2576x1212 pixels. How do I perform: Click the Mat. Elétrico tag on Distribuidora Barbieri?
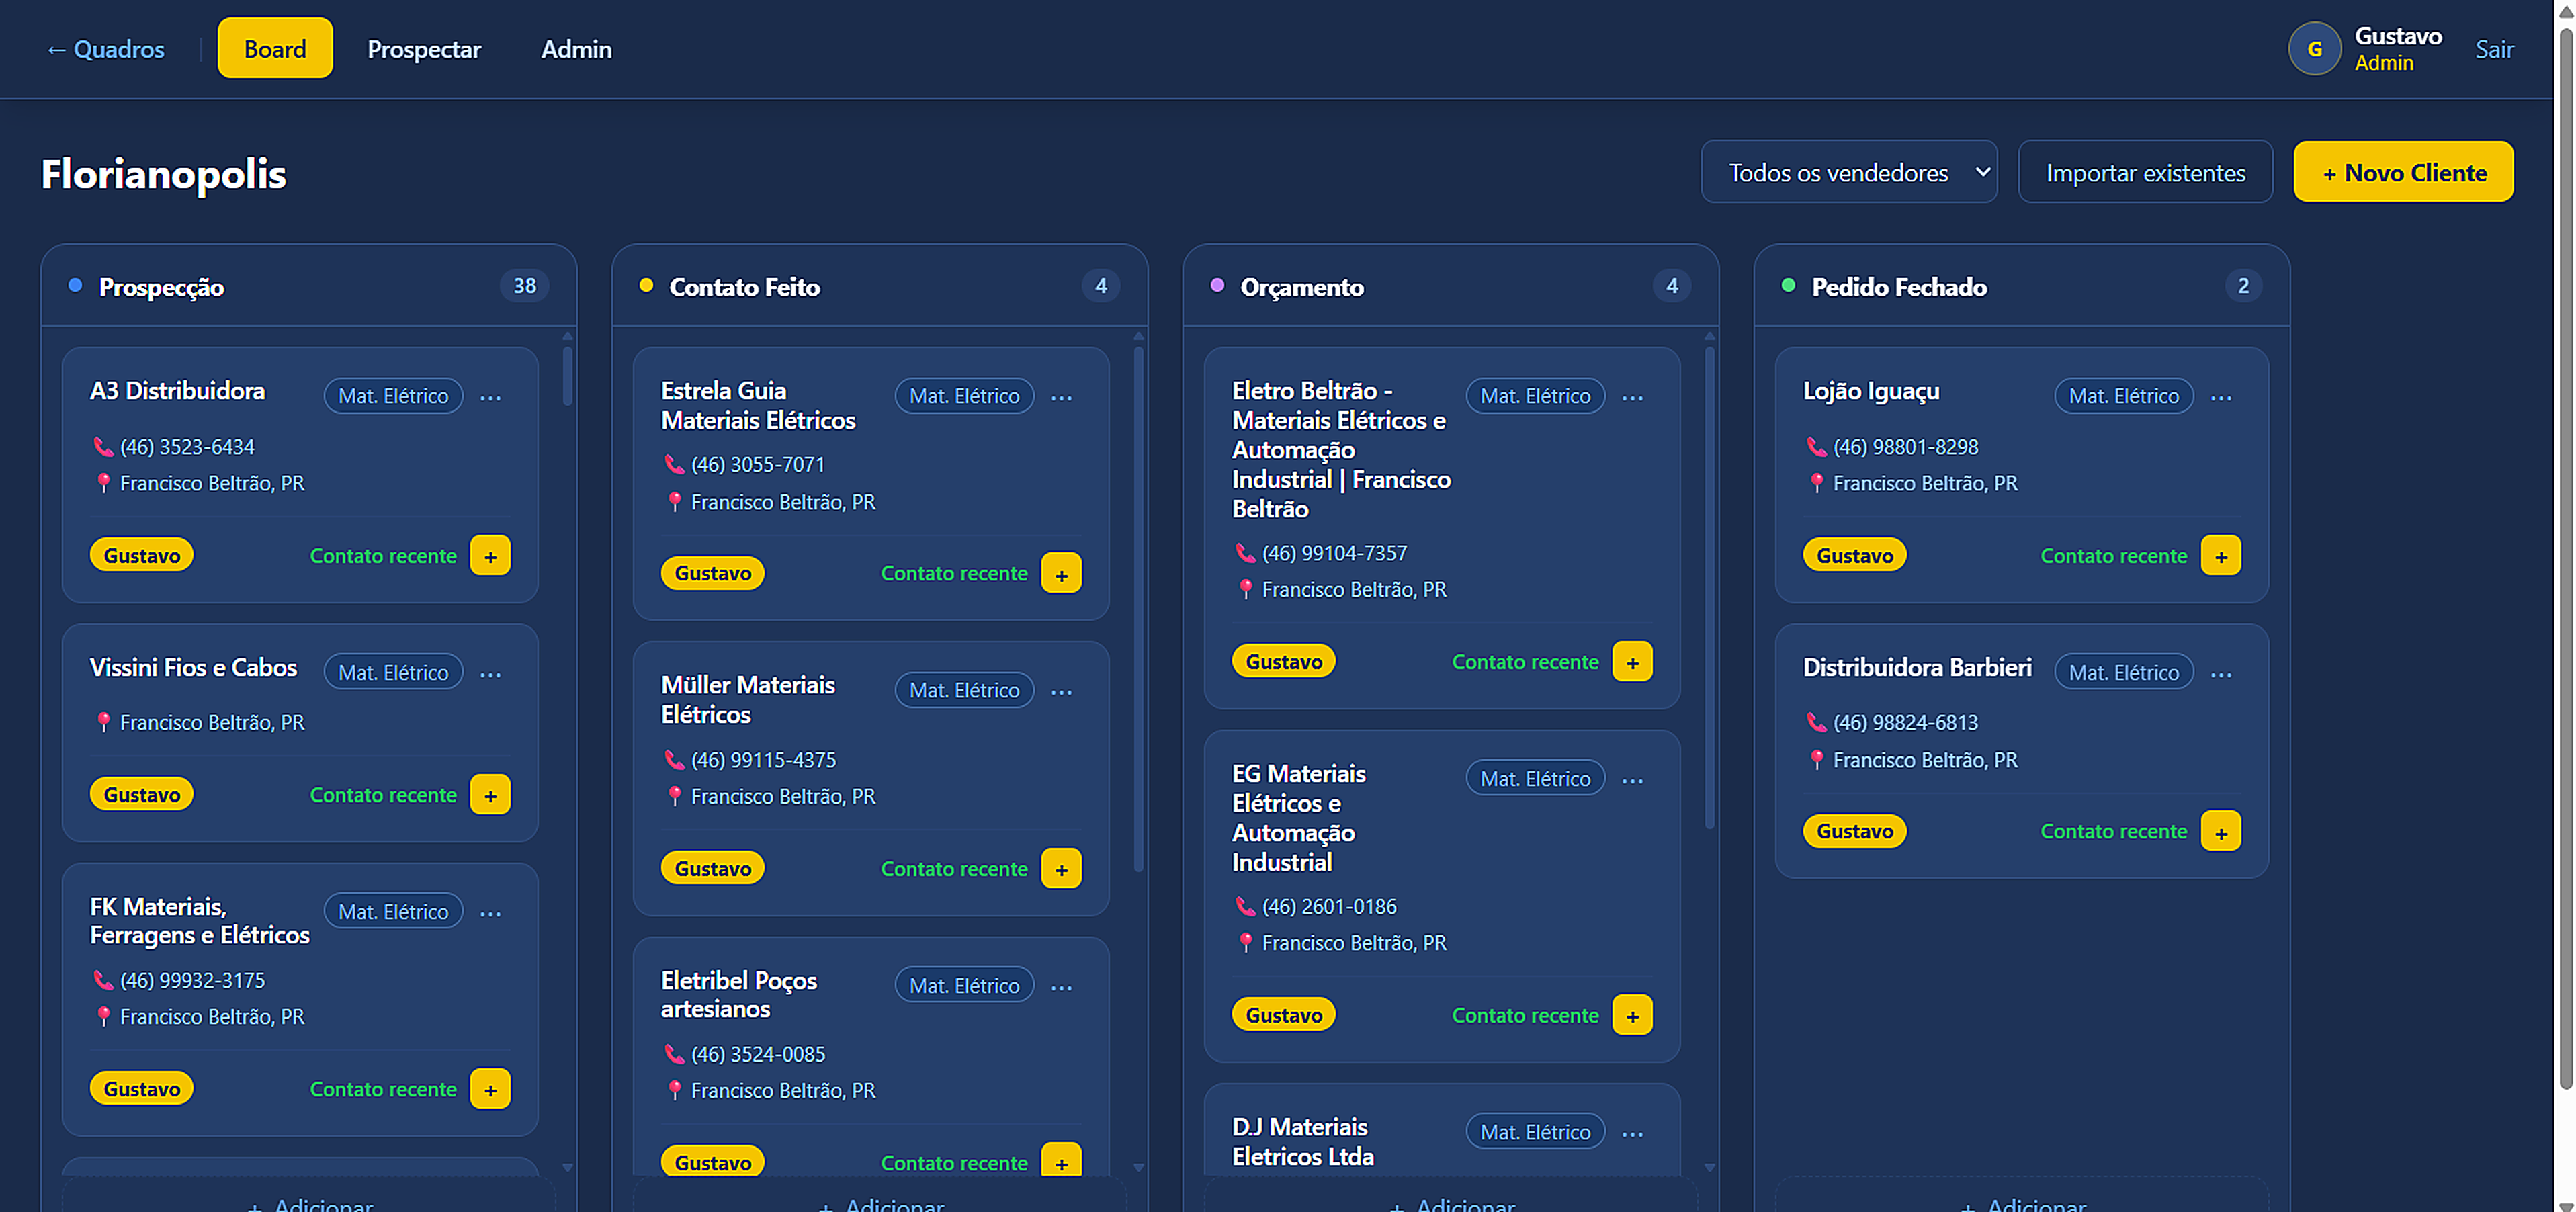click(2123, 672)
